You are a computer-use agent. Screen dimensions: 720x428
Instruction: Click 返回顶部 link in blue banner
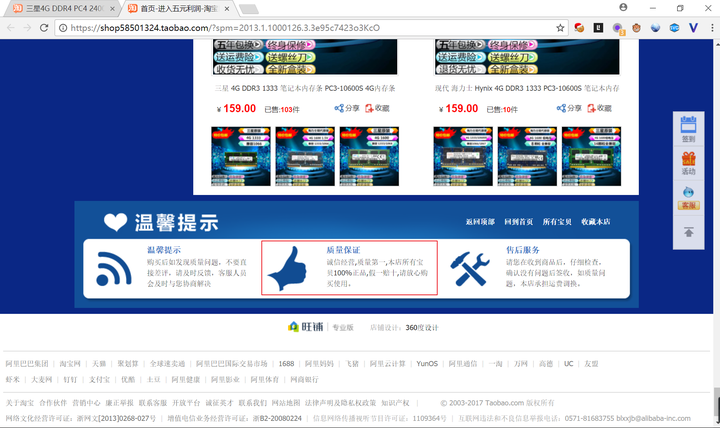(480, 222)
